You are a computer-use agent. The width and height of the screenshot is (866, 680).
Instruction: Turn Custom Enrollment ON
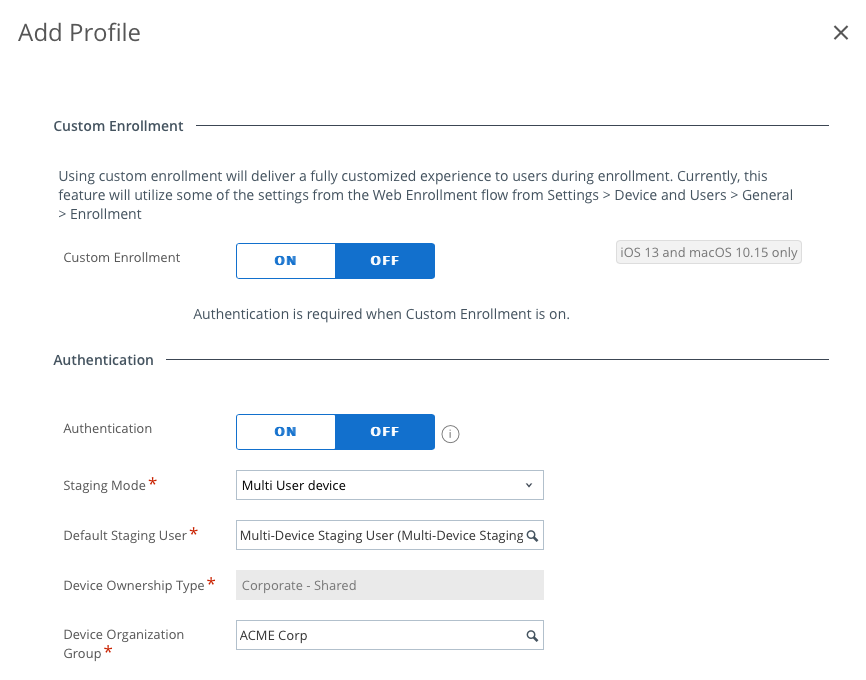click(285, 261)
